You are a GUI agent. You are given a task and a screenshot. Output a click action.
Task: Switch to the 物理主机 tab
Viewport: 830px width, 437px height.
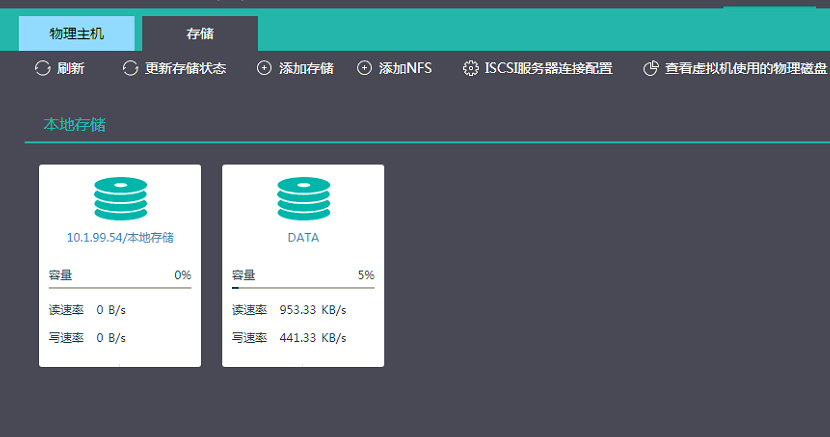point(77,34)
